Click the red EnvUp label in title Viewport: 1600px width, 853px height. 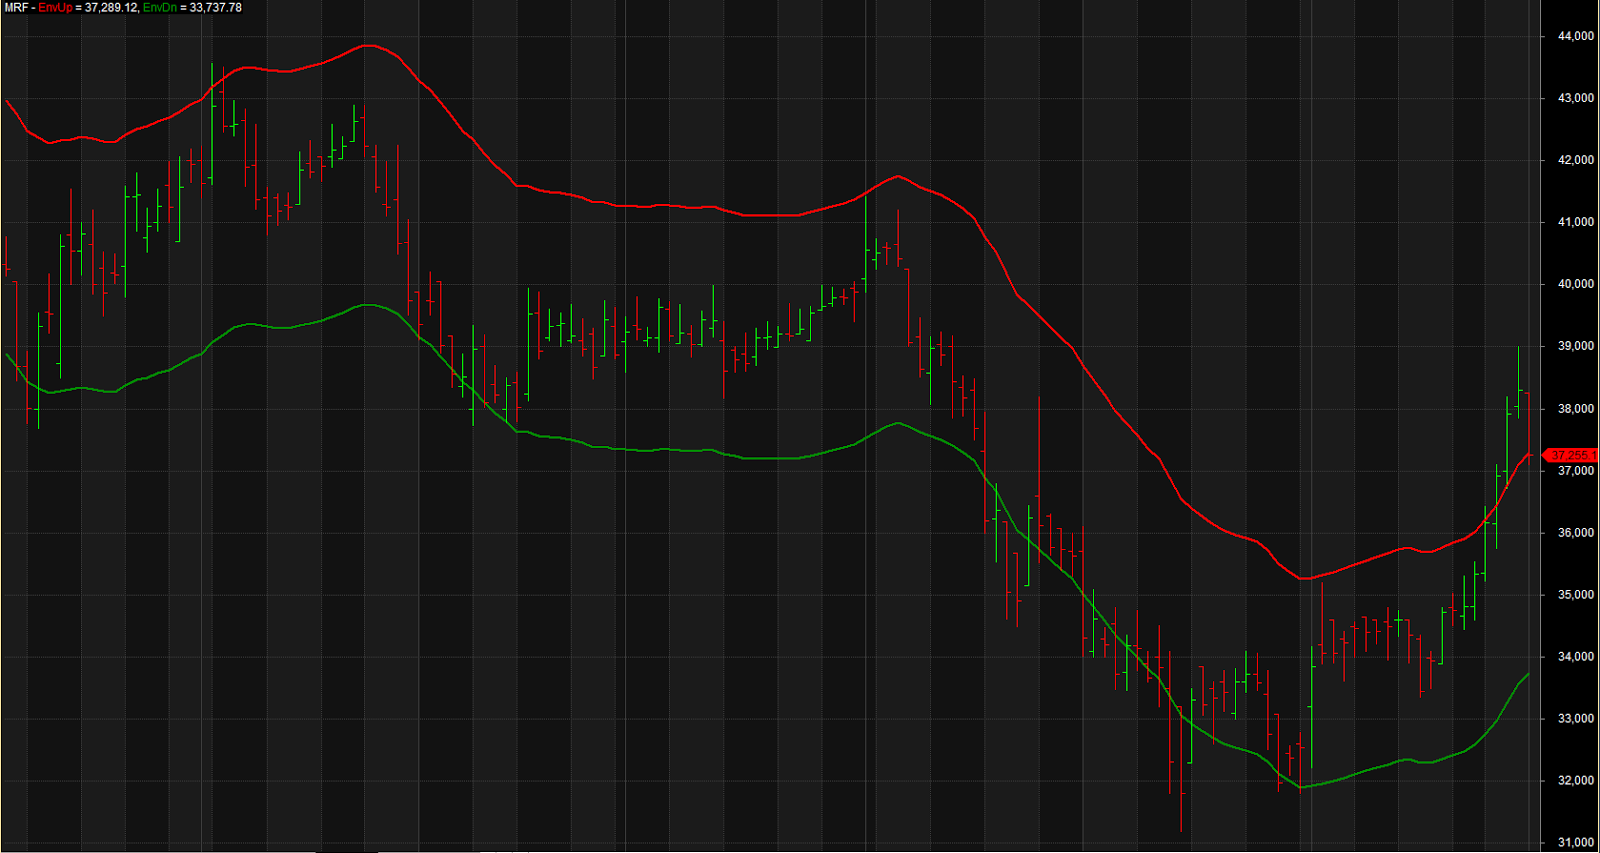pos(55,8)
